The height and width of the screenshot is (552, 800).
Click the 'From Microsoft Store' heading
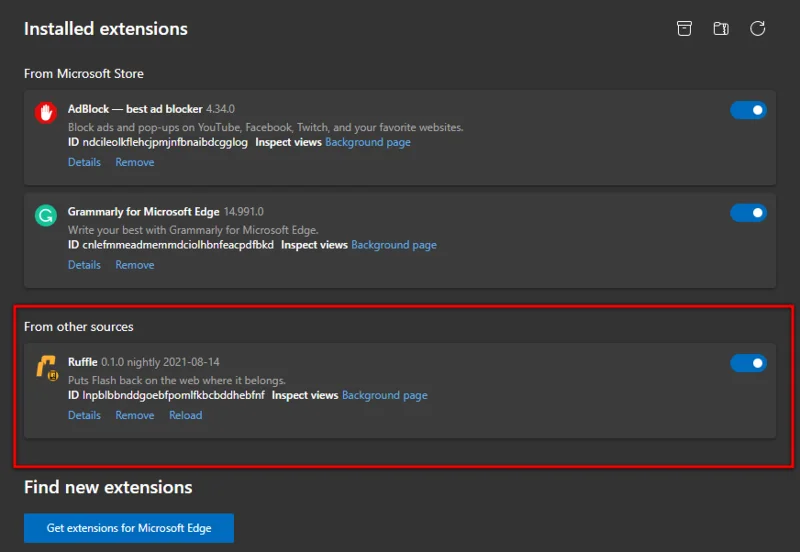[84, 74]
